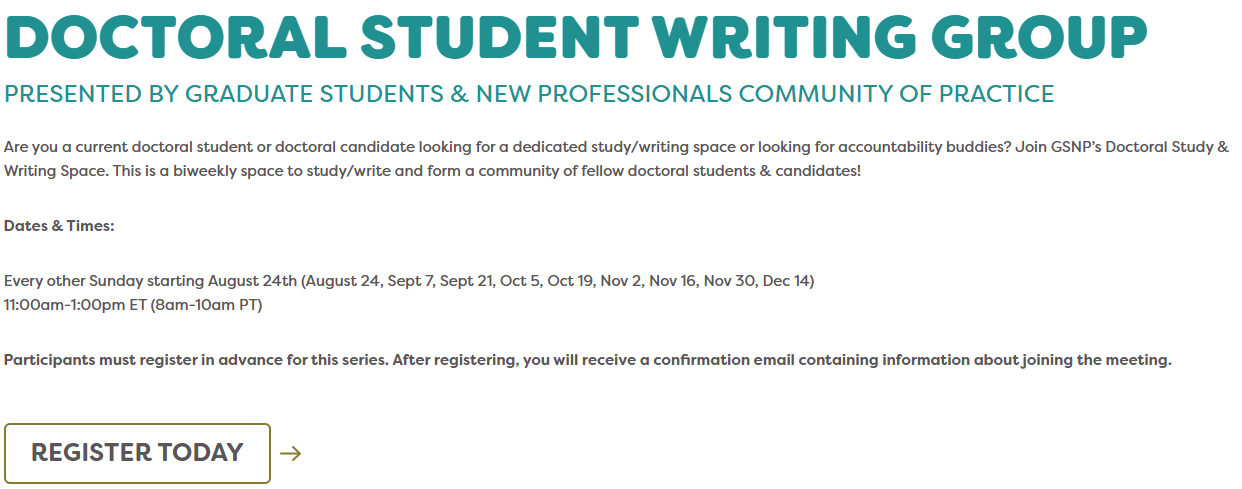Click the arrow icon beside Register Today
1242x489 pixels.
[291, 454]
